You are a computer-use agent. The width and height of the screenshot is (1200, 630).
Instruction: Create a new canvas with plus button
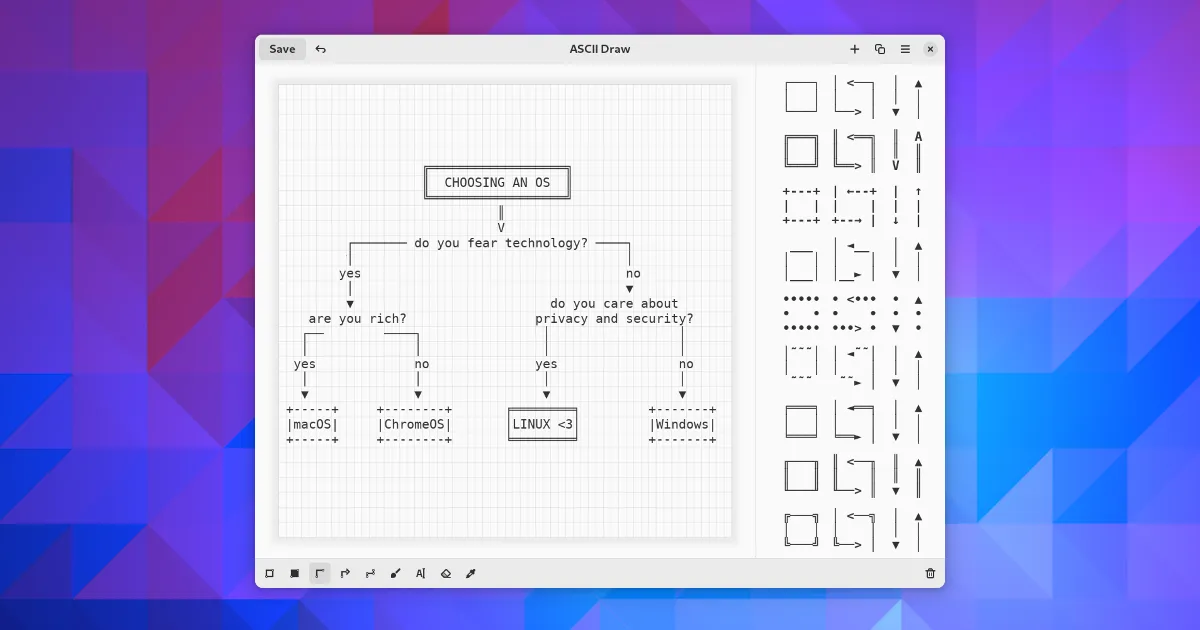click(x=854, y=49)
